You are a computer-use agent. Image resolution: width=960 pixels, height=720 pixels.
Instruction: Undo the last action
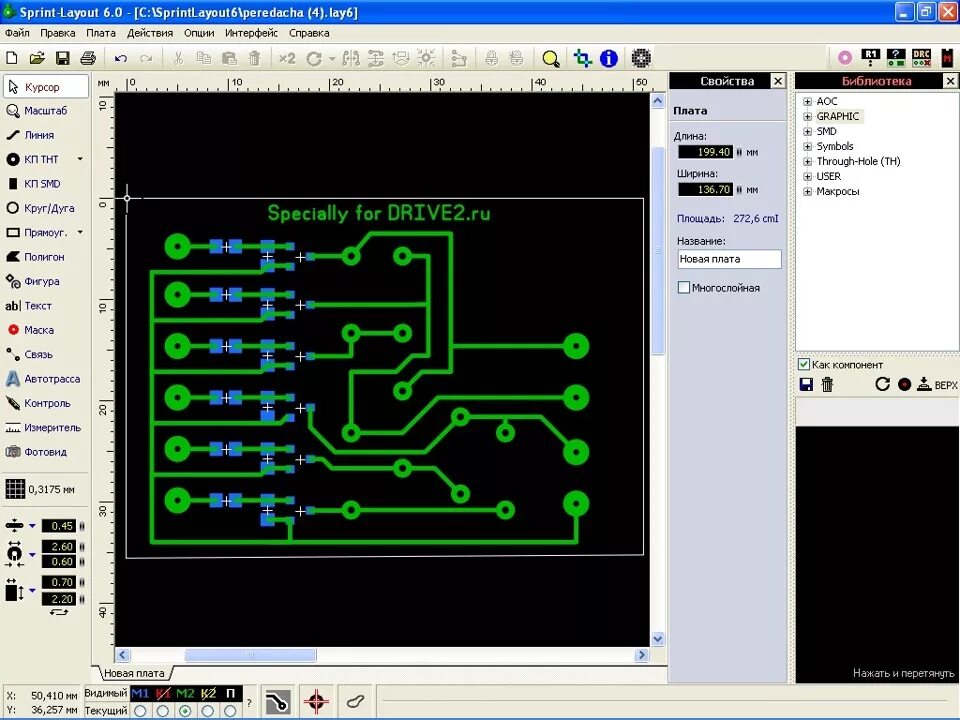point(121,59)
